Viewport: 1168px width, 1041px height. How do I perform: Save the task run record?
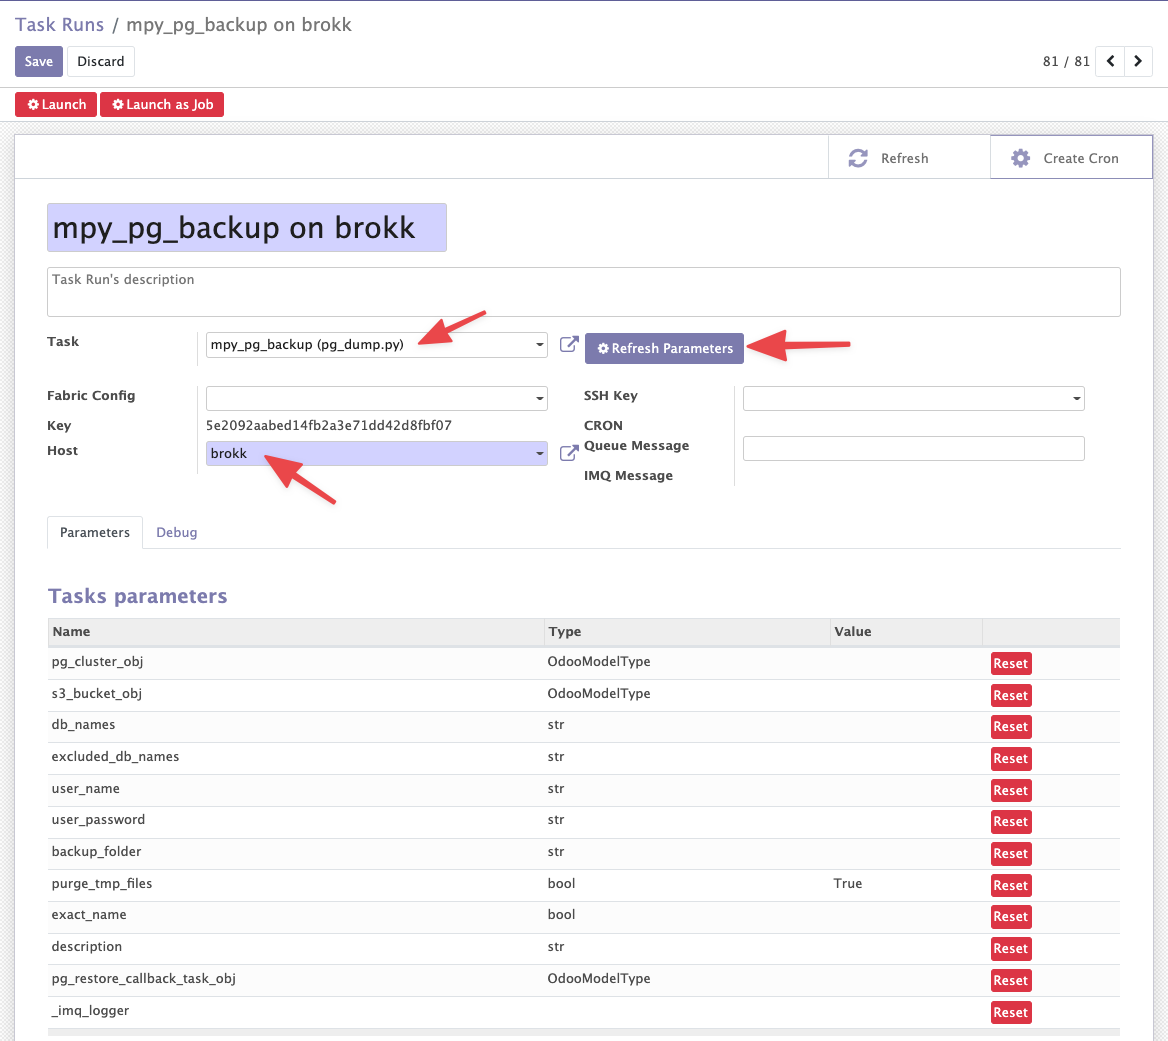pos(38,61)
